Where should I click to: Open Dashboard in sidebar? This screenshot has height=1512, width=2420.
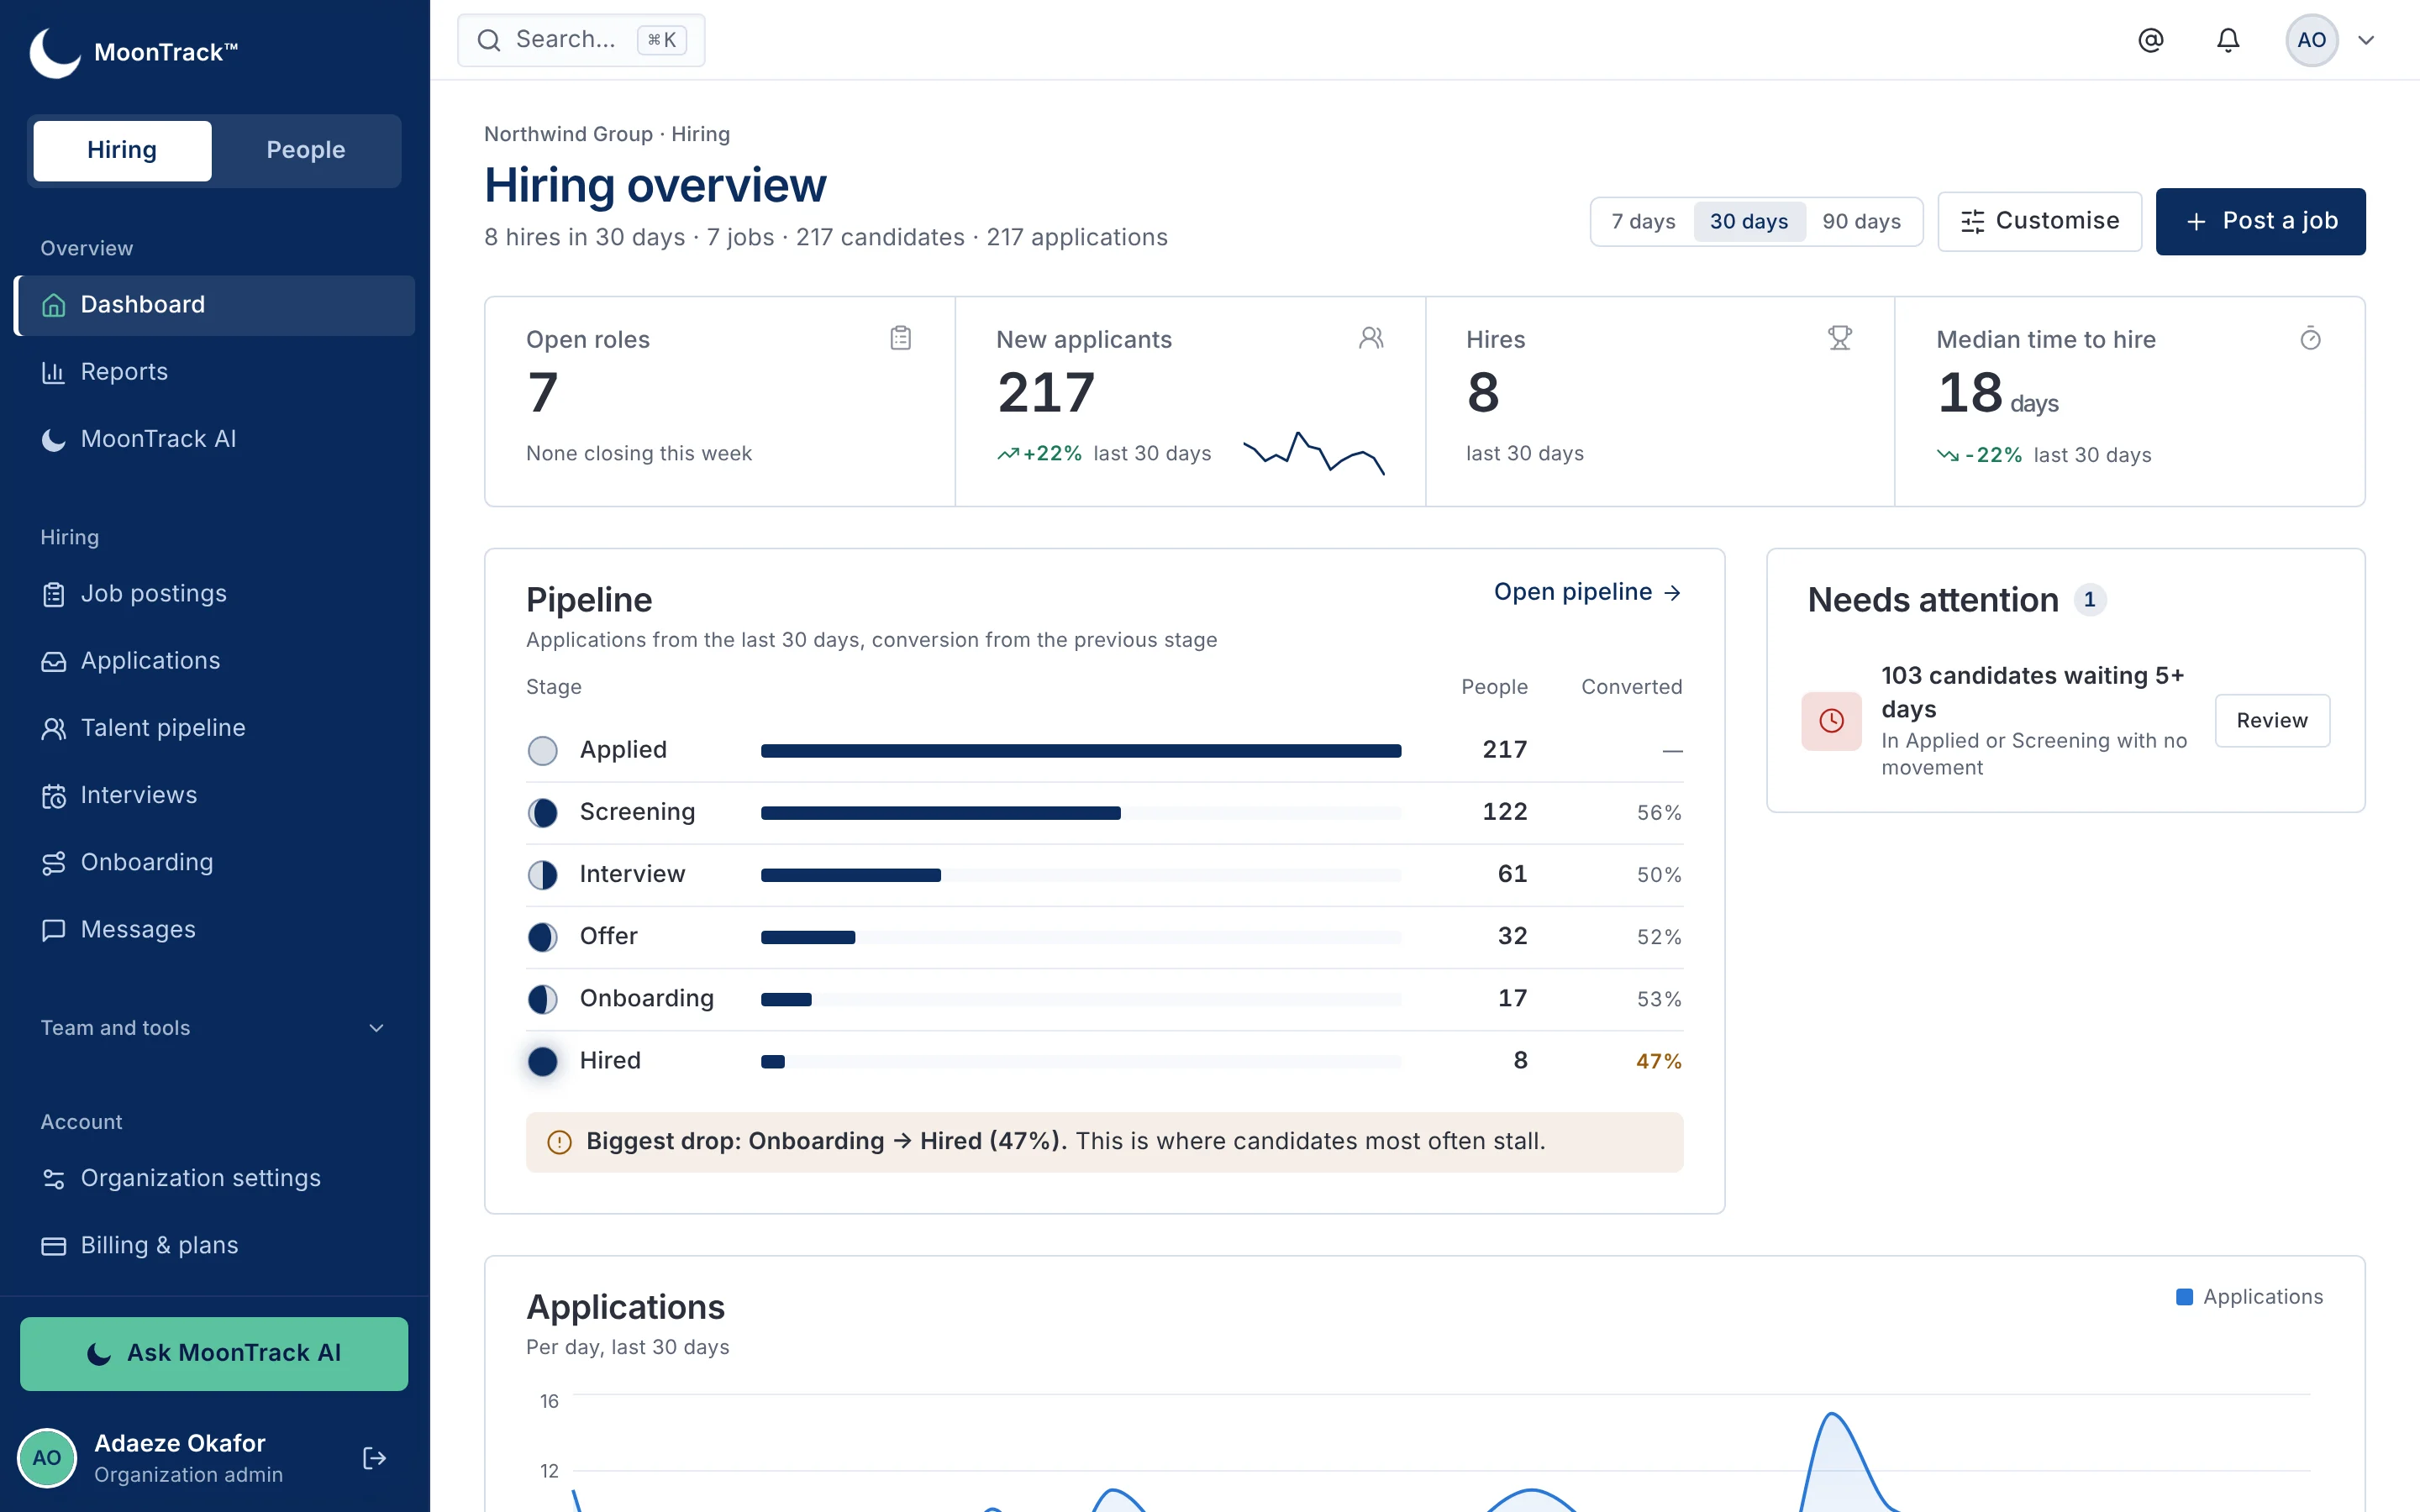point(215,305)
